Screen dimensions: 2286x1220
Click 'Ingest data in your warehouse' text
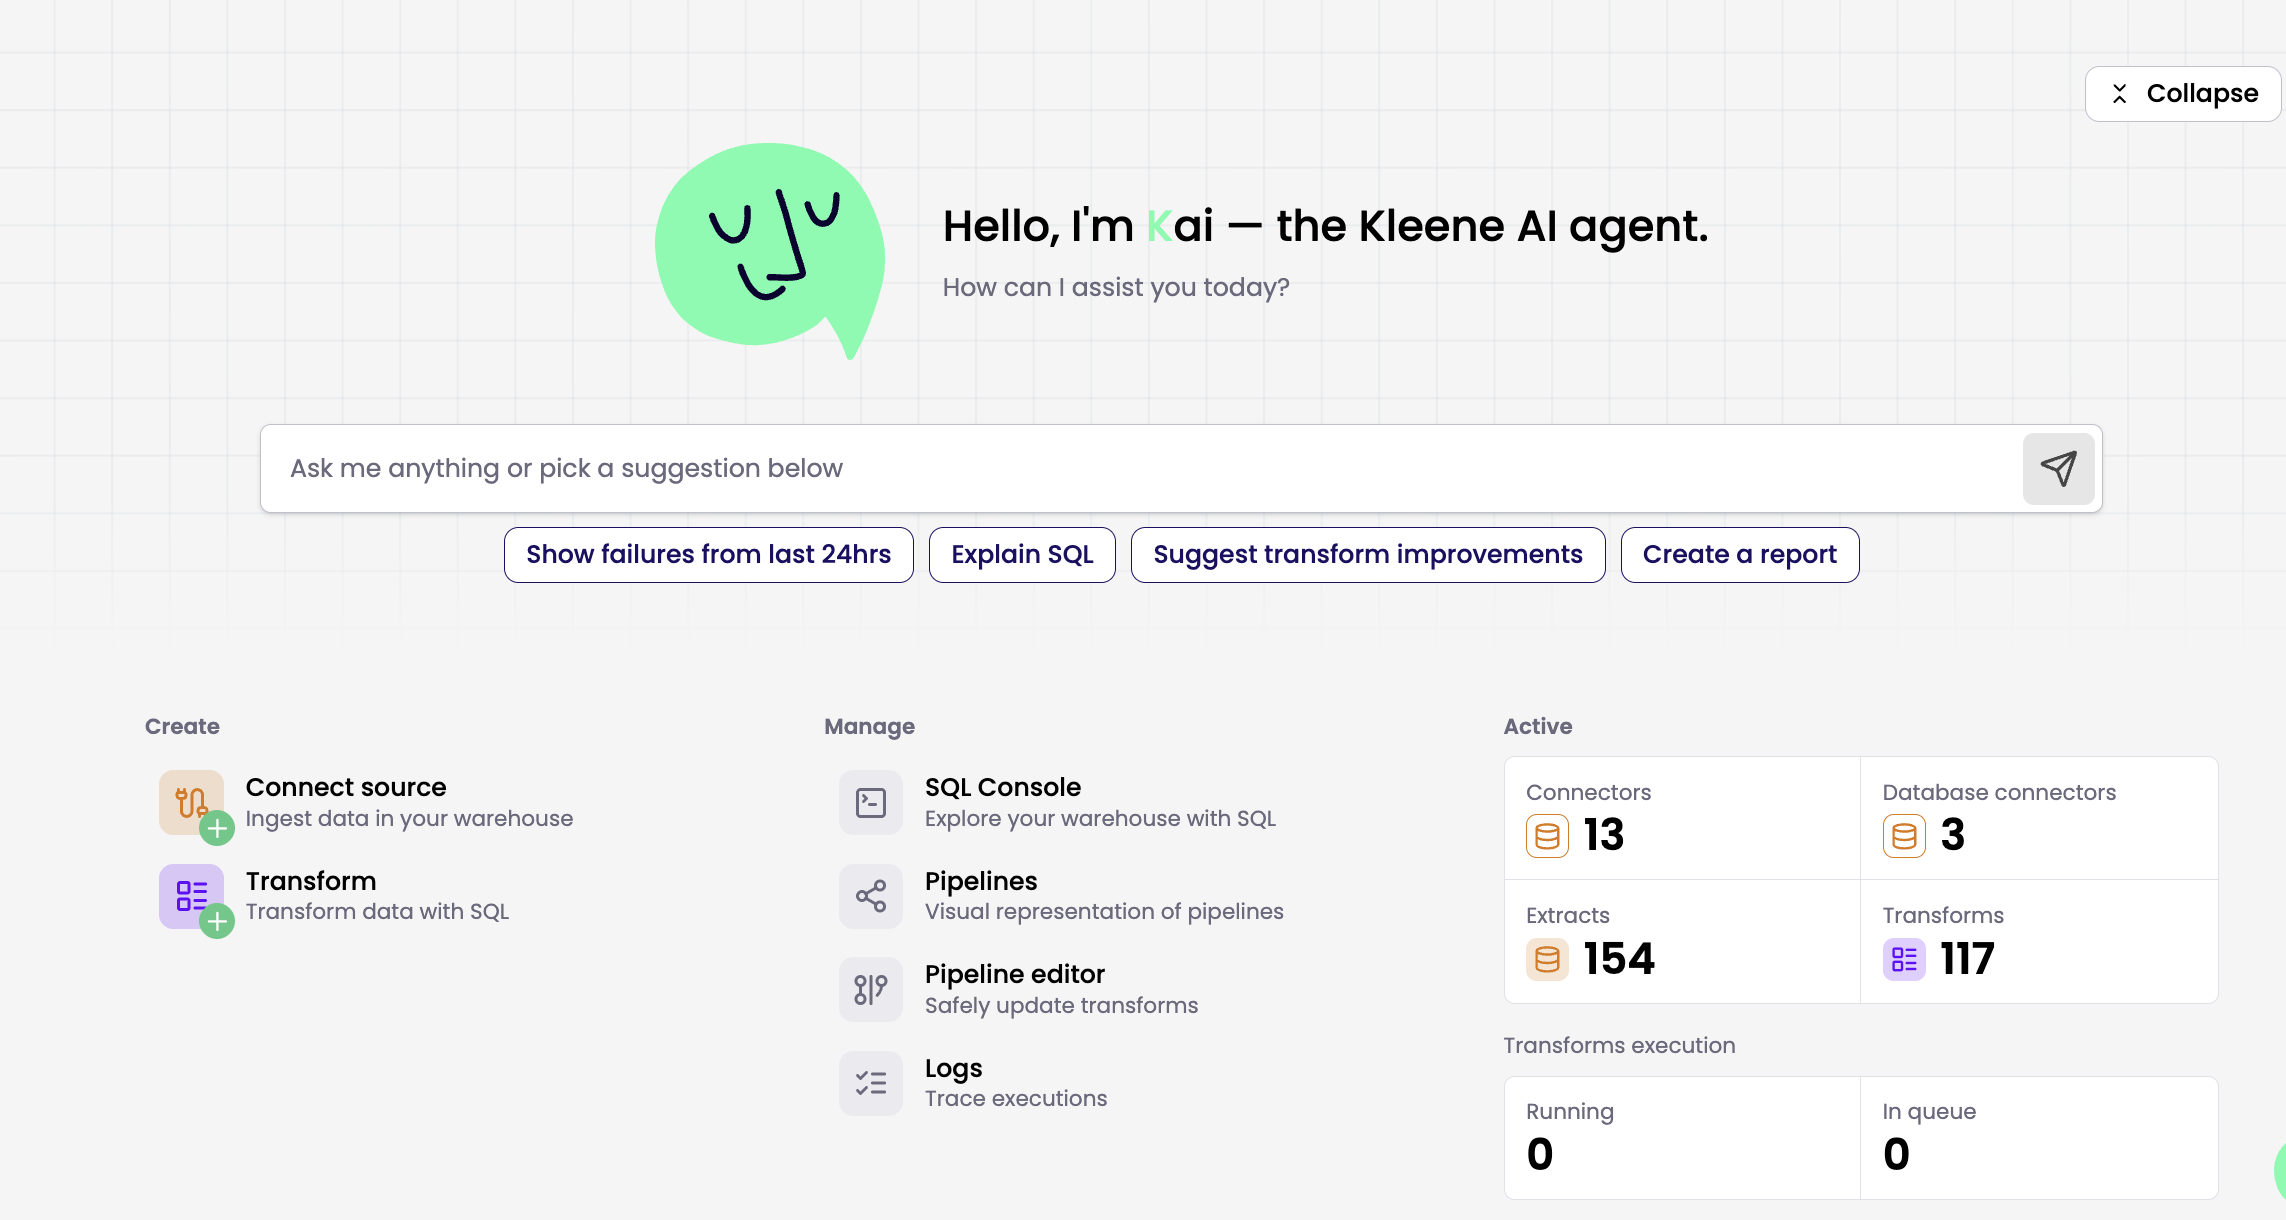click(x=409, y=819)
